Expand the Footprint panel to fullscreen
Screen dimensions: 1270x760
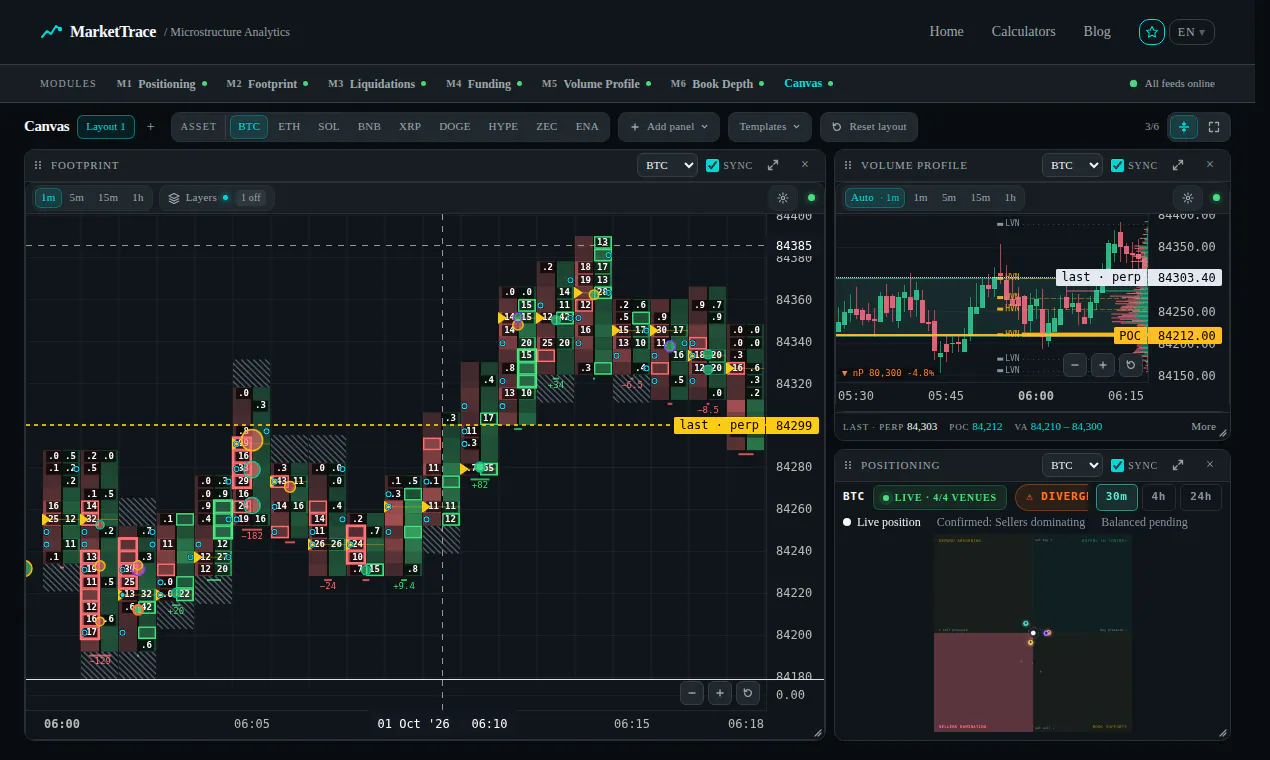click(773, 165)
